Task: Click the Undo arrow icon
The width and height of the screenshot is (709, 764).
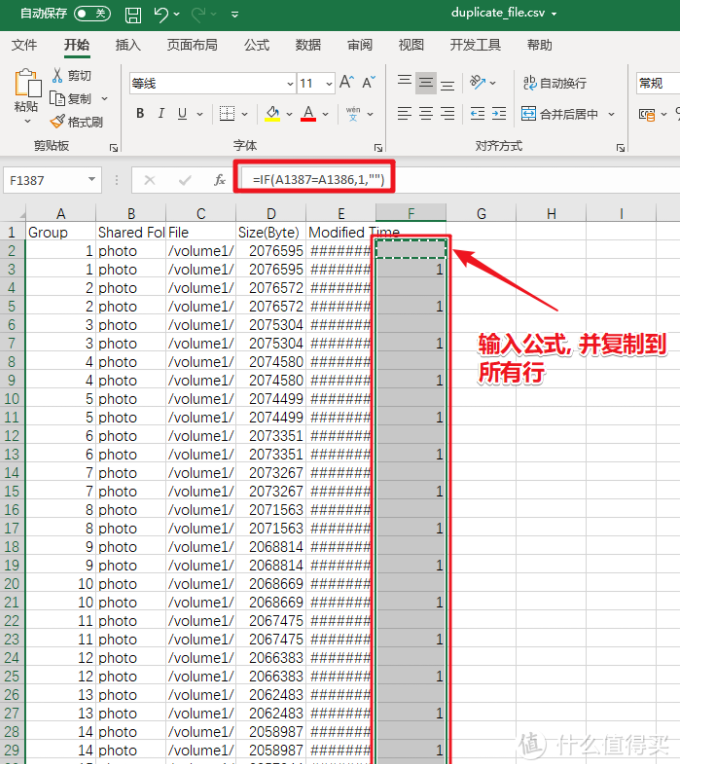Action: [x=162, y=15]
